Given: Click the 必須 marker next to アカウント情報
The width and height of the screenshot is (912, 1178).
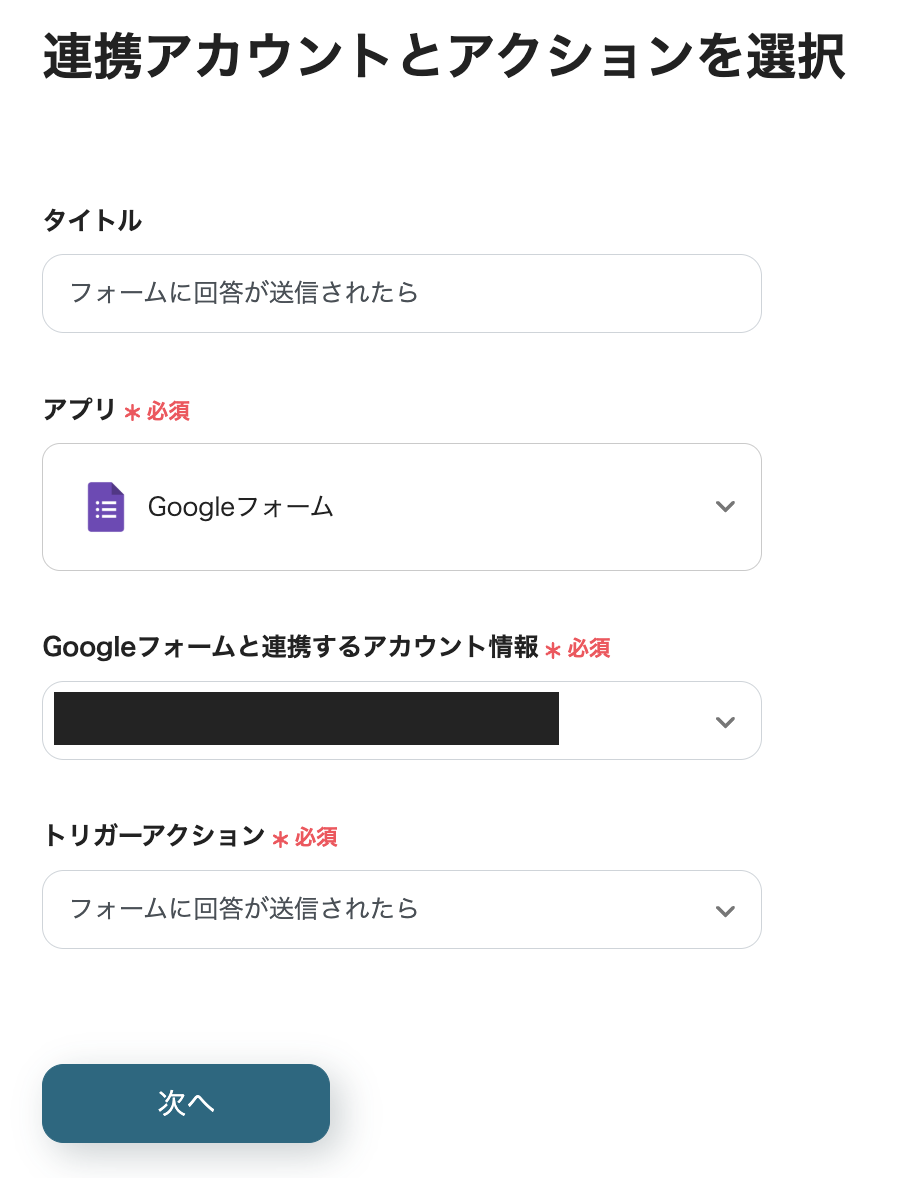Looking at the screenshot, I should [589, 649].
